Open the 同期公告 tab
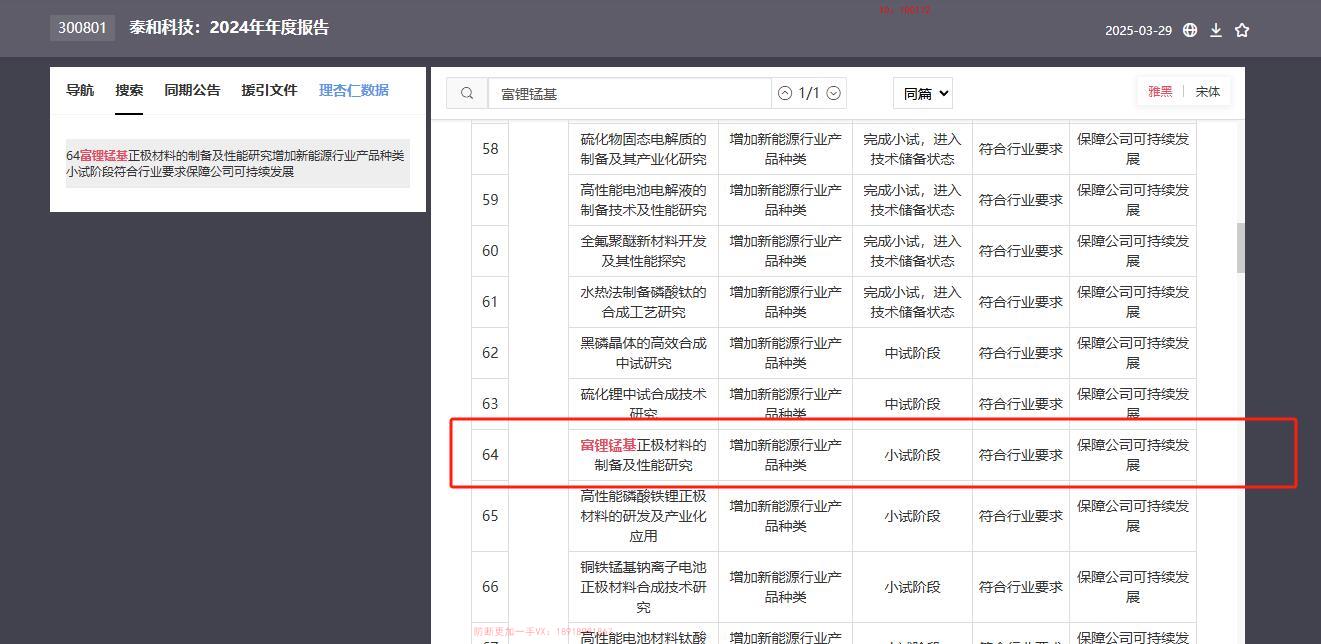The height and width of the screenshot is (644, 1321). (192, 90)
